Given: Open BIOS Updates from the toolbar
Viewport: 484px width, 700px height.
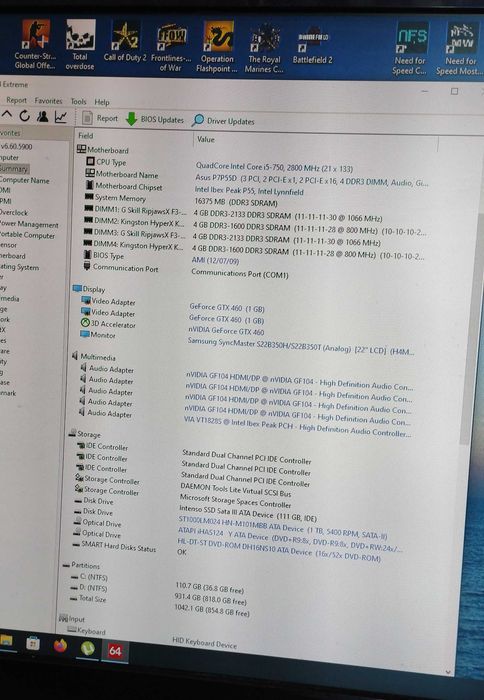Looking at the screenshot, I should 155,120.
